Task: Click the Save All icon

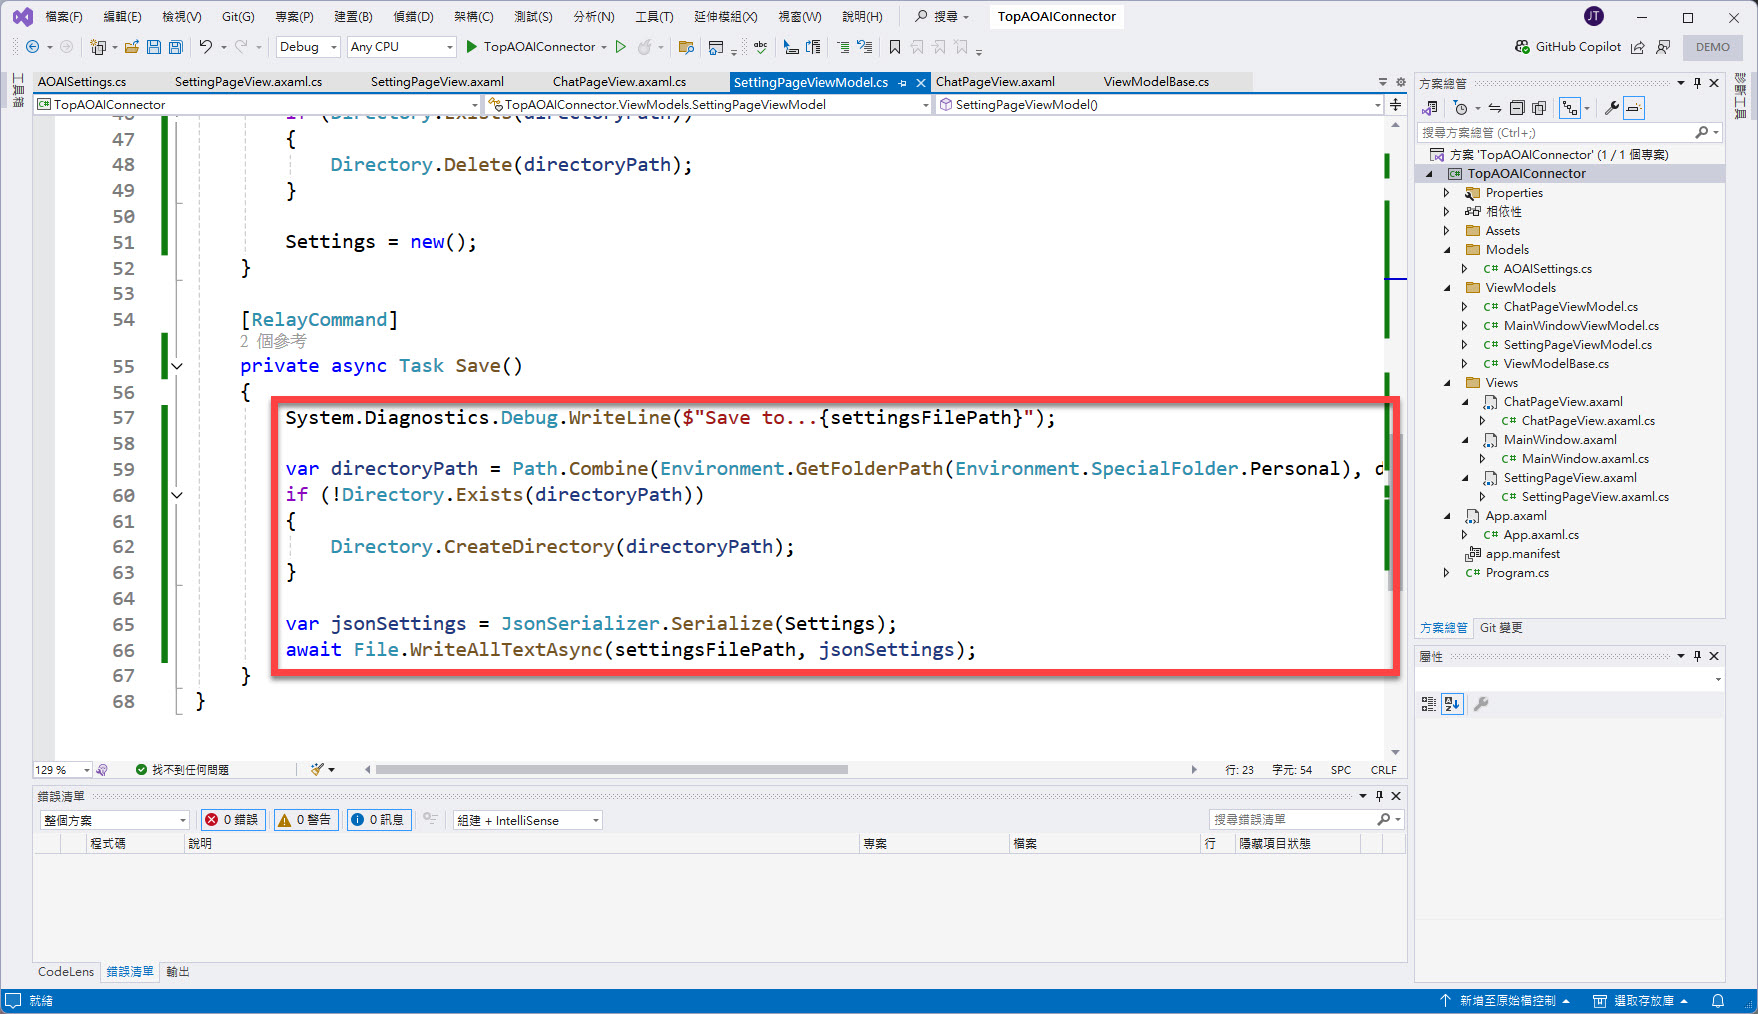Action: (x=176, y=47)
